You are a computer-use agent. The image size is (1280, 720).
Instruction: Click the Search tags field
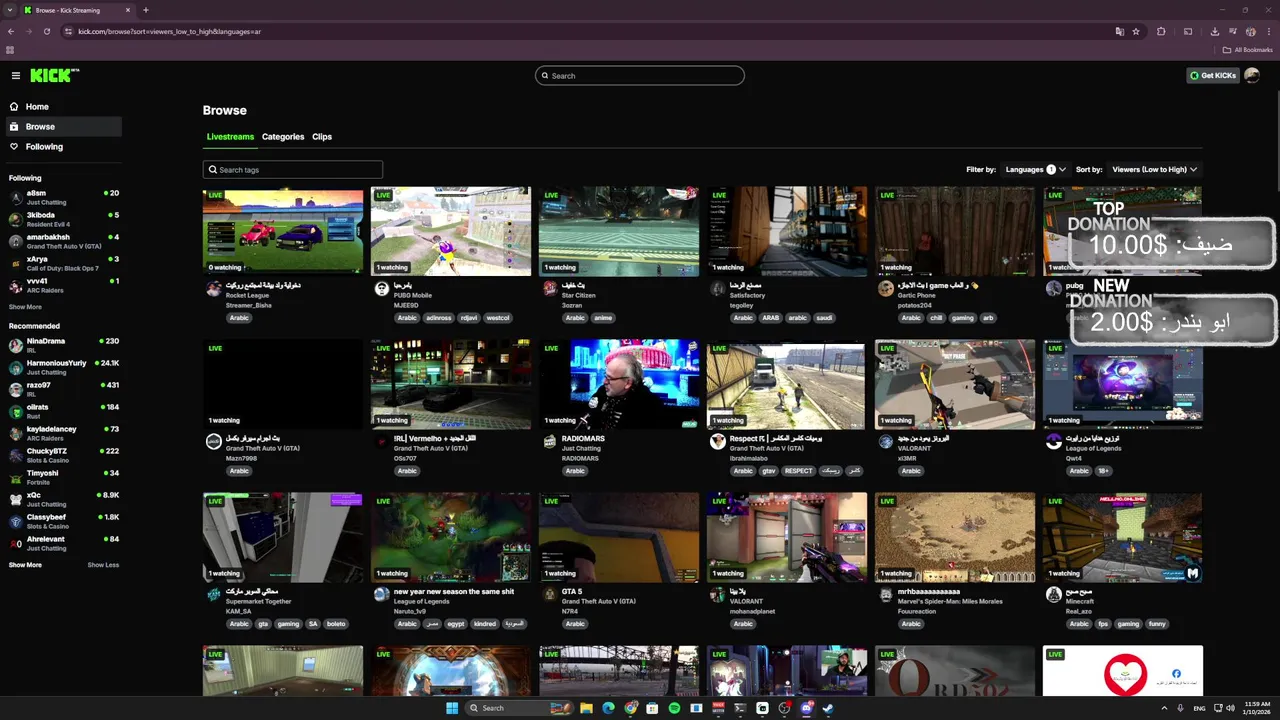click(x=293, y=170)
